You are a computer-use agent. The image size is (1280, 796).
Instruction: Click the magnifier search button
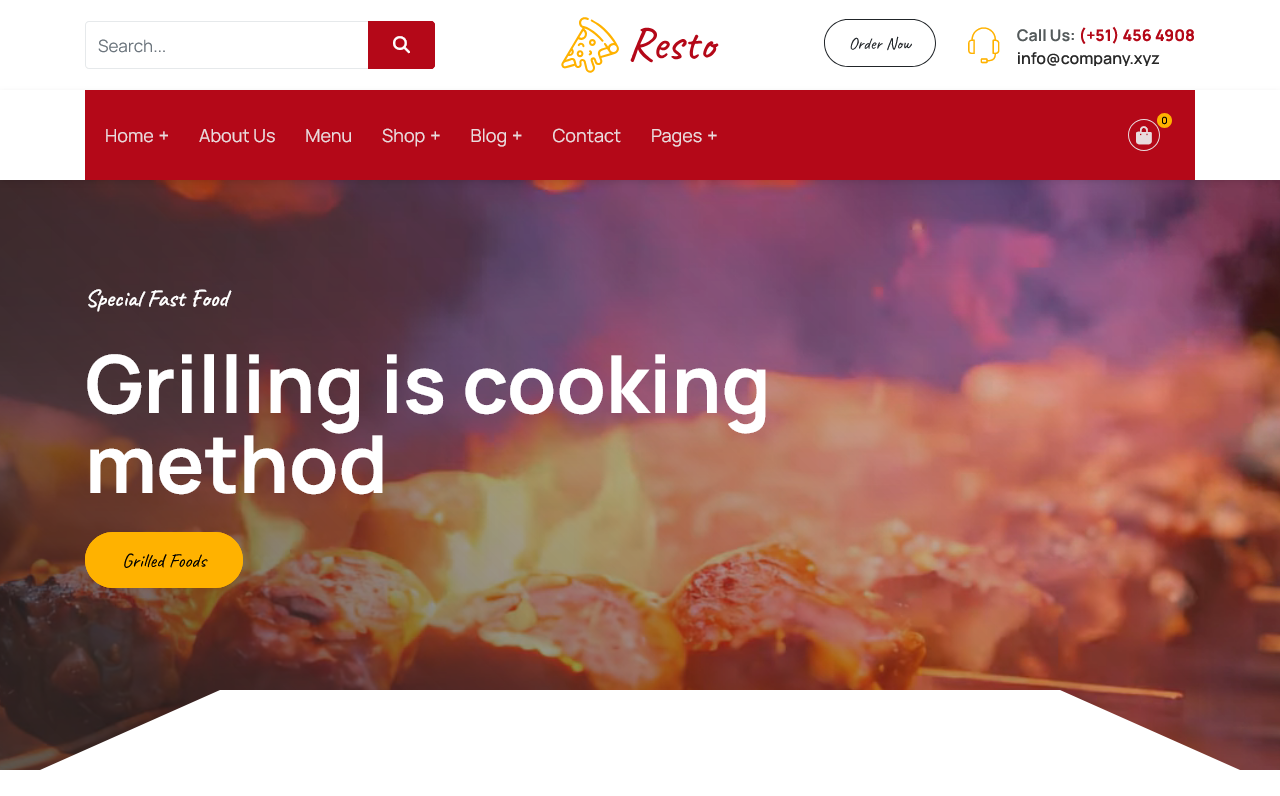(x=401, y=45)
